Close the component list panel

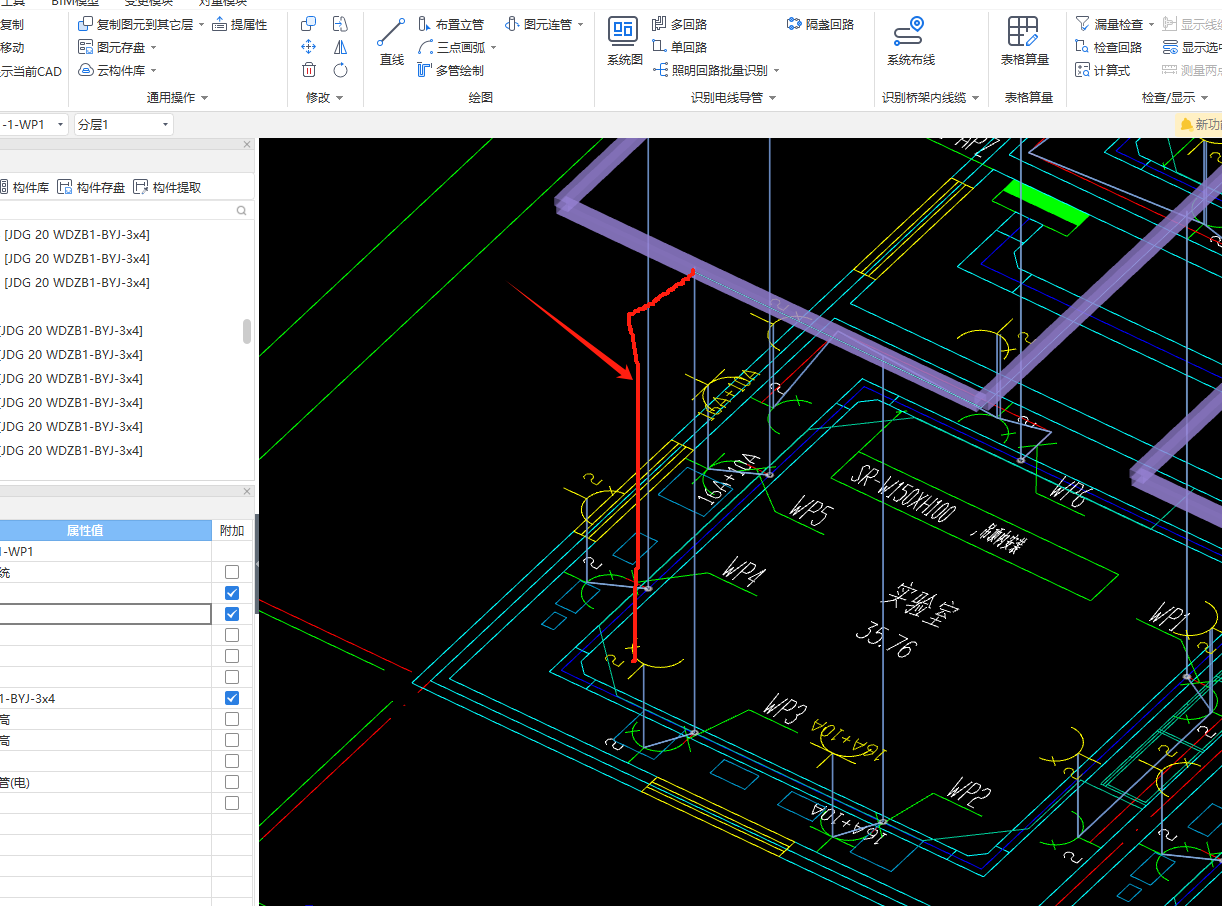247,144
